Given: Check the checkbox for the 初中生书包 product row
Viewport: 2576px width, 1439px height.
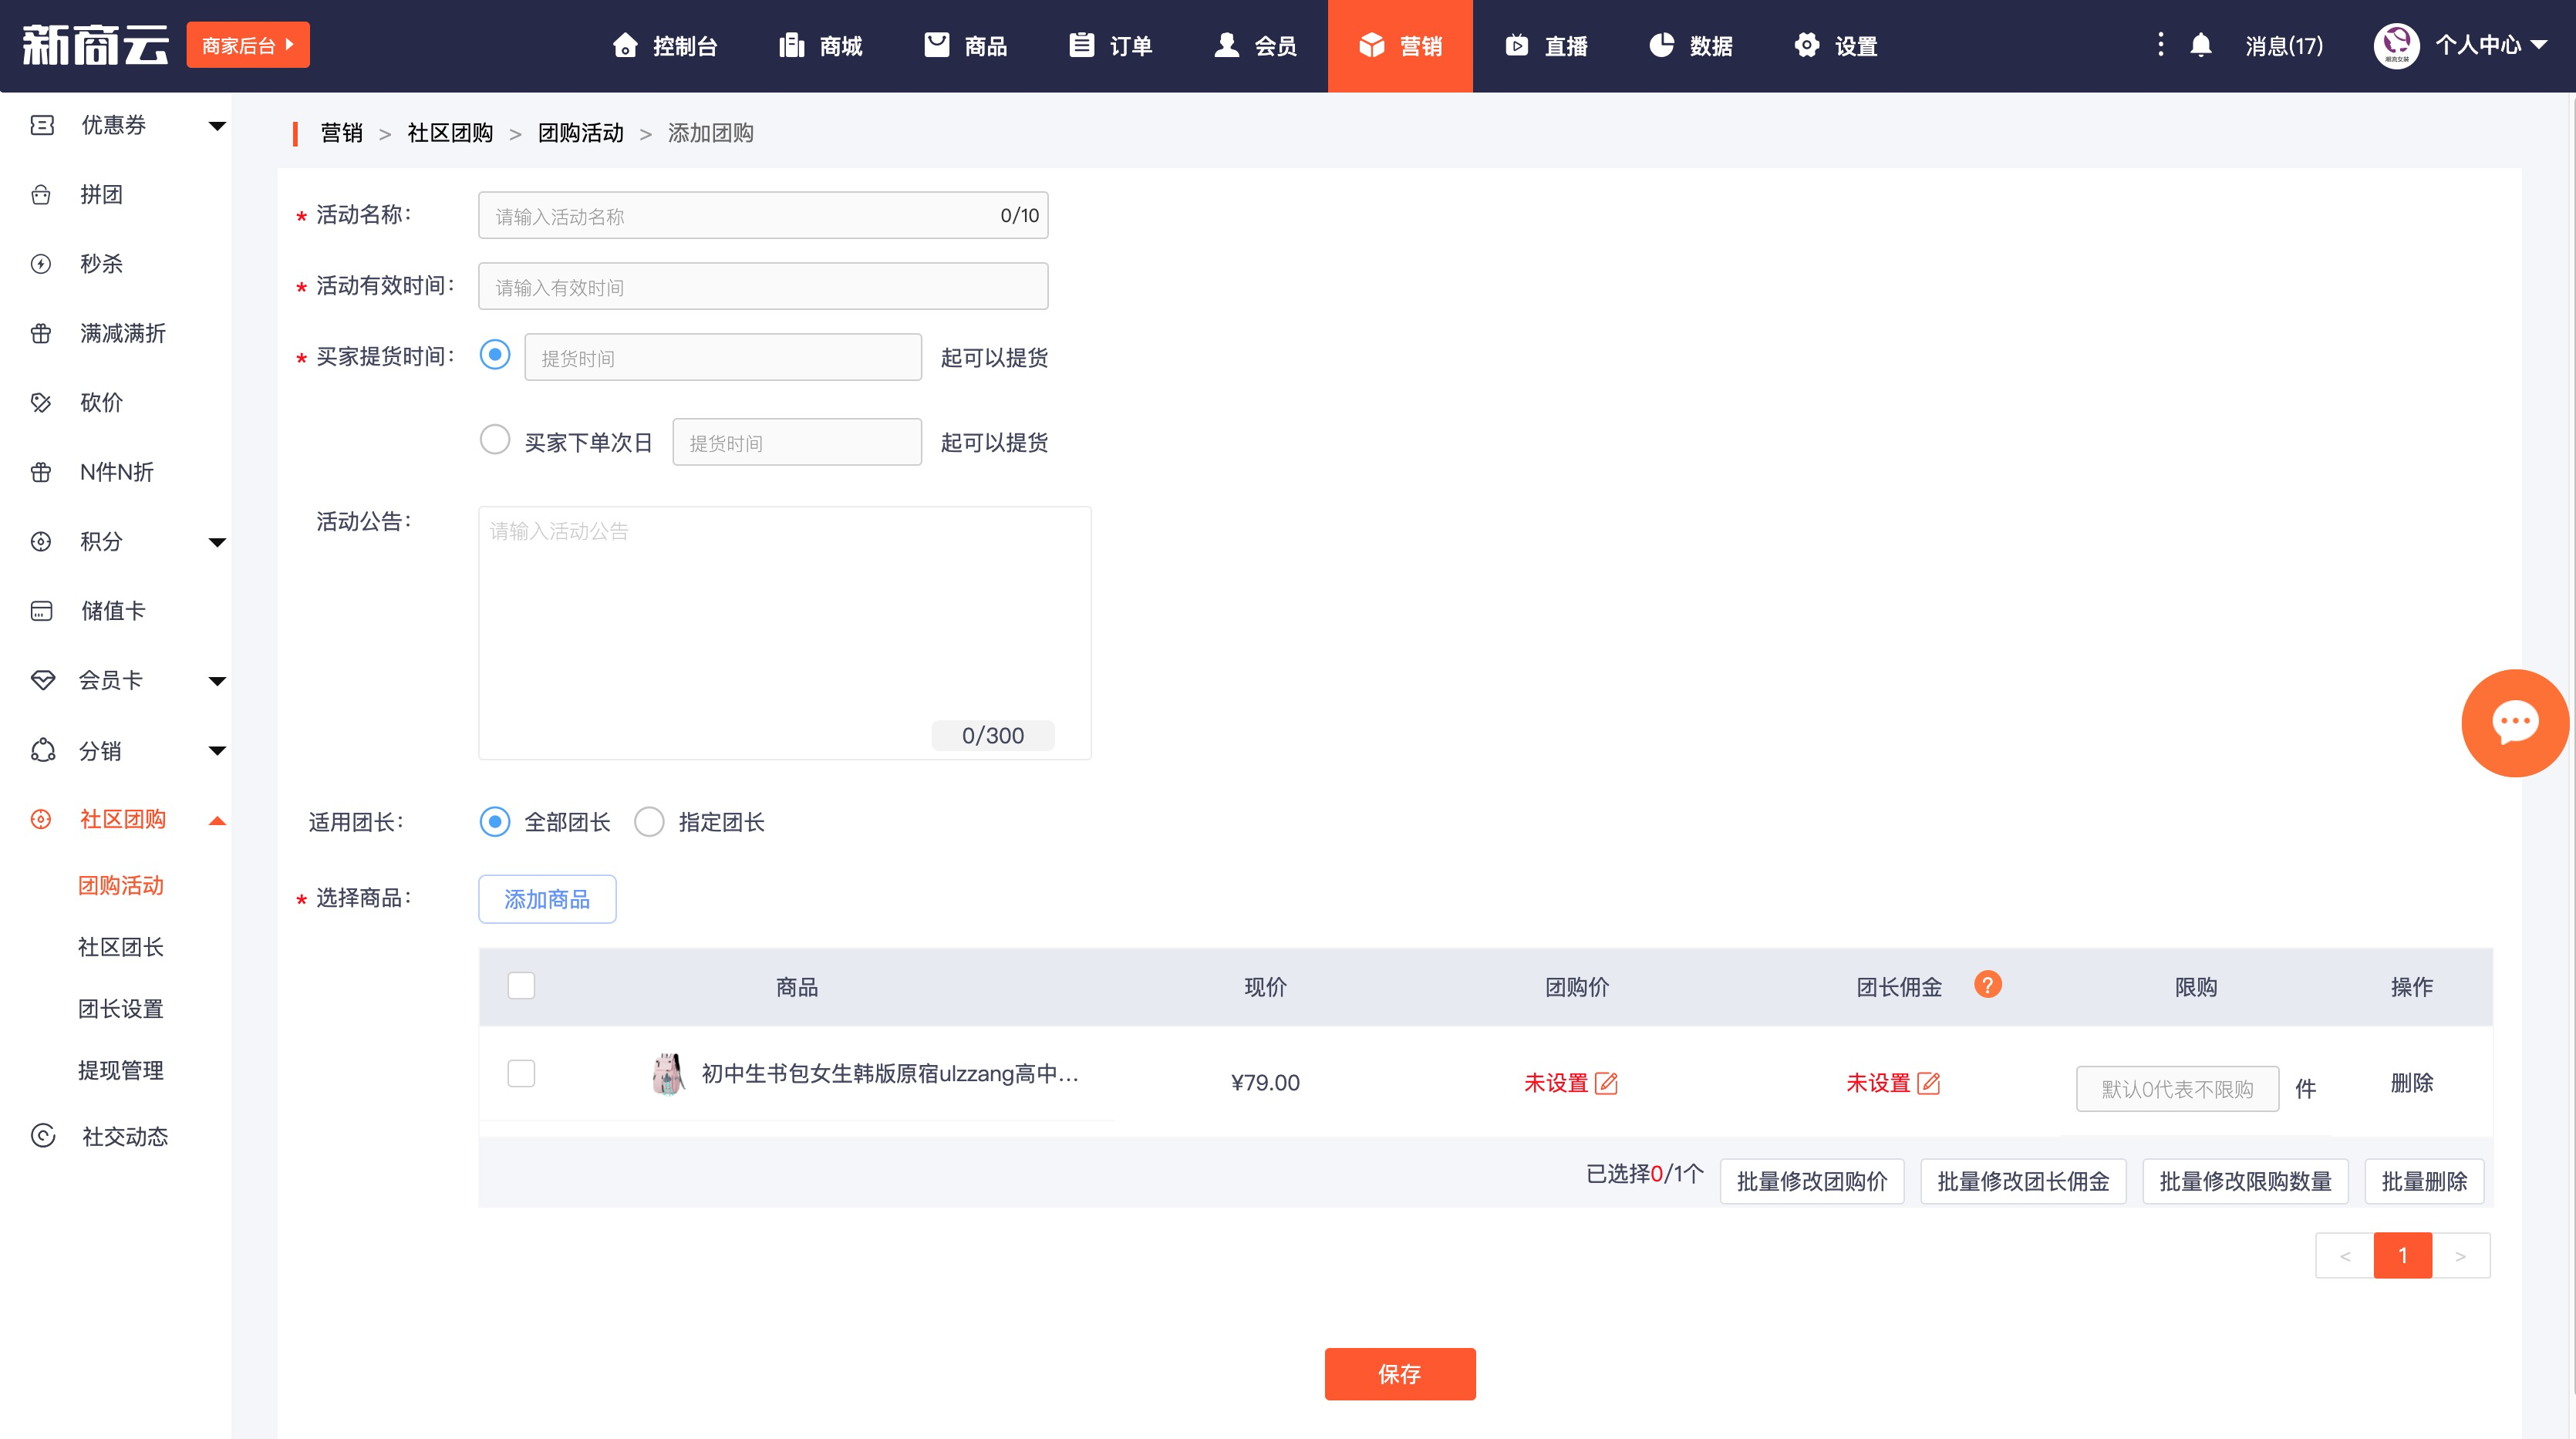Looking at the screenshot, I should point(521,1074).
